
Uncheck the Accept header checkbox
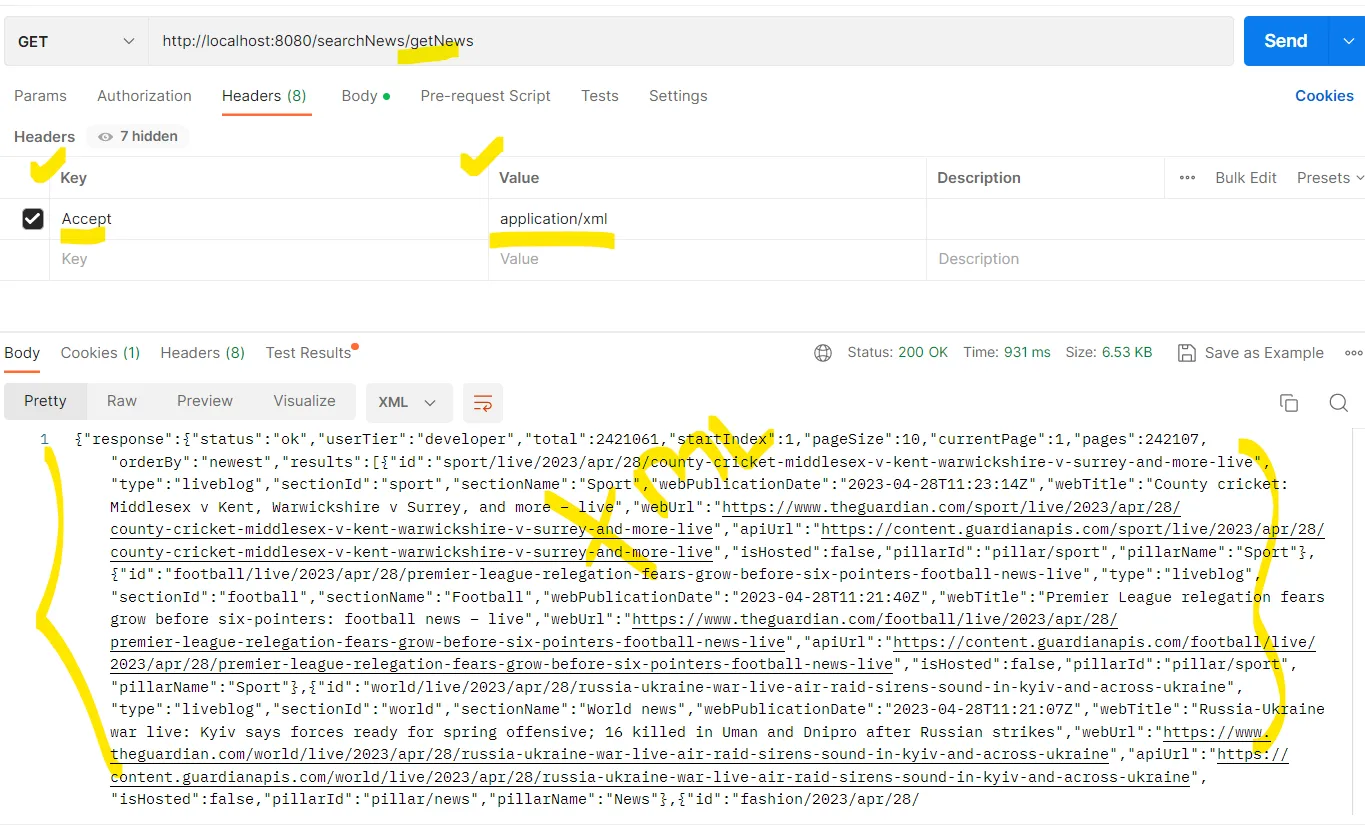click(33, 219)
